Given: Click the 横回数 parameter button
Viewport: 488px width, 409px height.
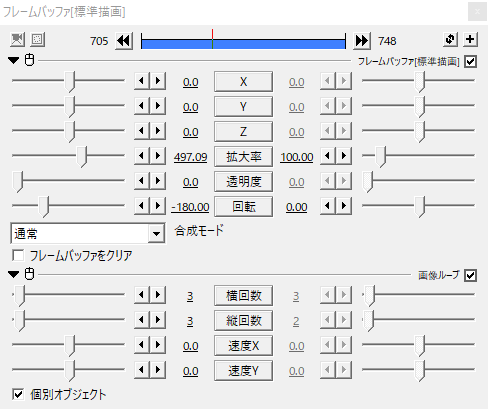Looking at the screenshot, I should click(x=243, y=296).
